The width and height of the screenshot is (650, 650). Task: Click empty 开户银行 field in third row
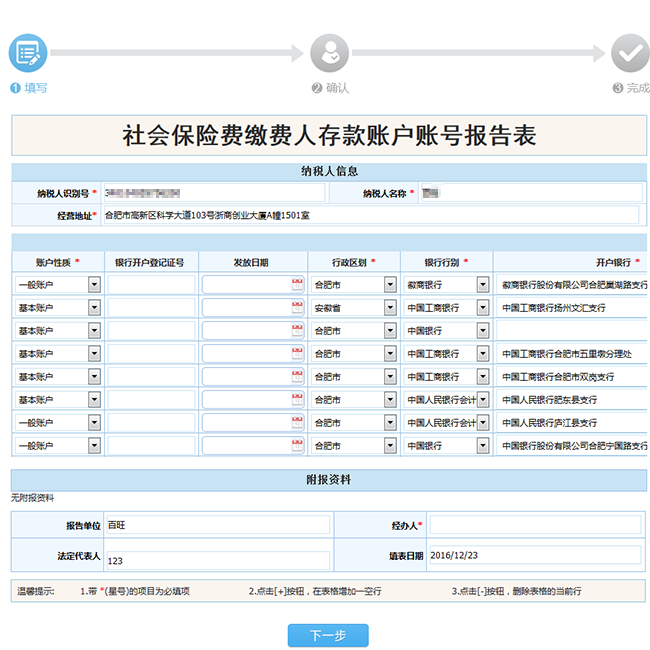(572, 330)
